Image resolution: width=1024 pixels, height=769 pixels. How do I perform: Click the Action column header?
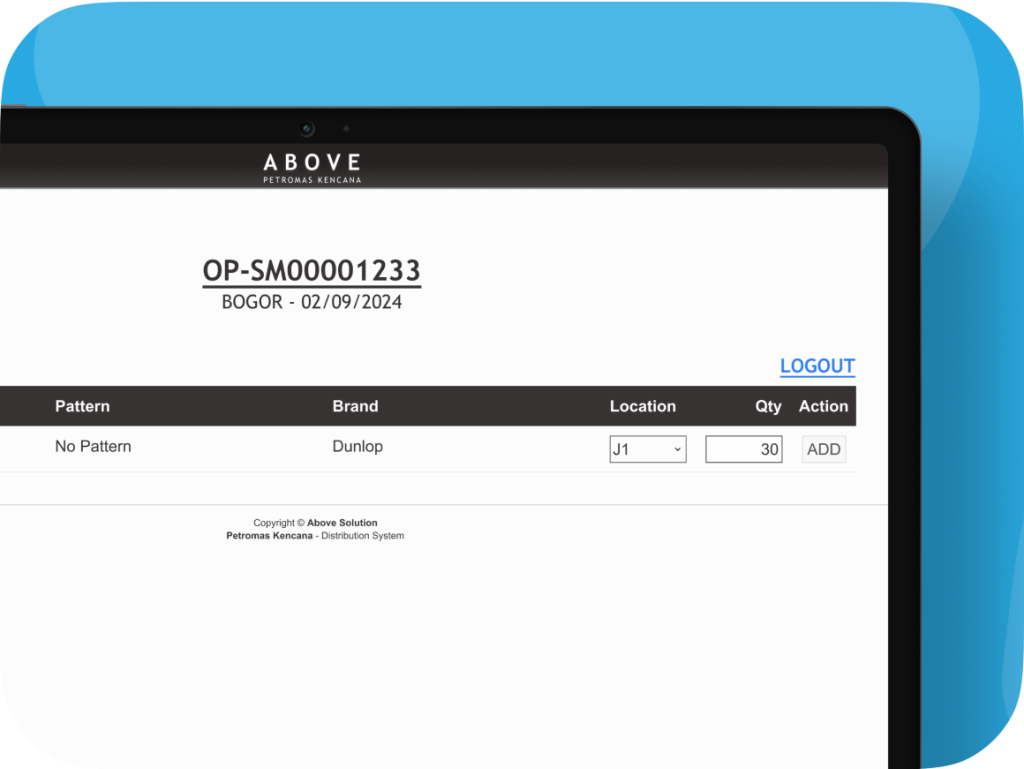coord(824,406)
